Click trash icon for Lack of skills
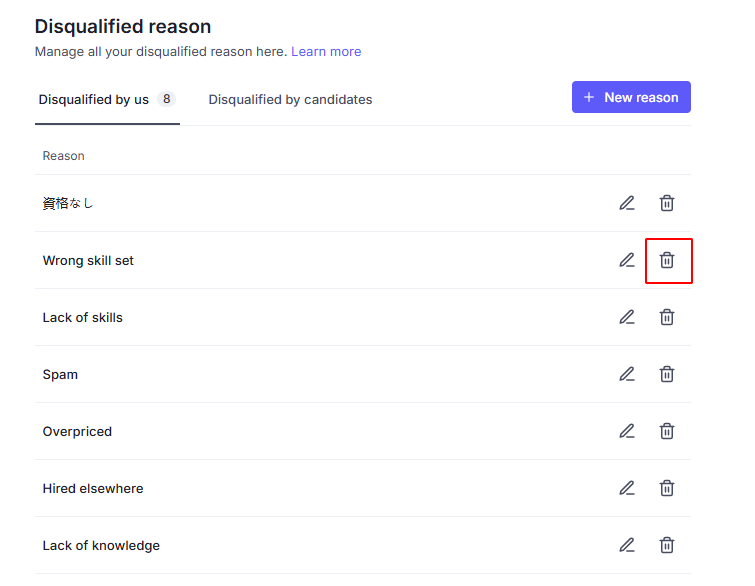755x586 pixels. (x=667, y=317)
